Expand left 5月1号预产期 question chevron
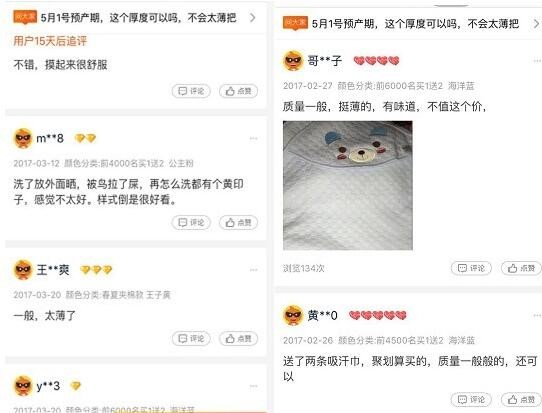Viewport: 542px width, 413px height. [253, 17]
